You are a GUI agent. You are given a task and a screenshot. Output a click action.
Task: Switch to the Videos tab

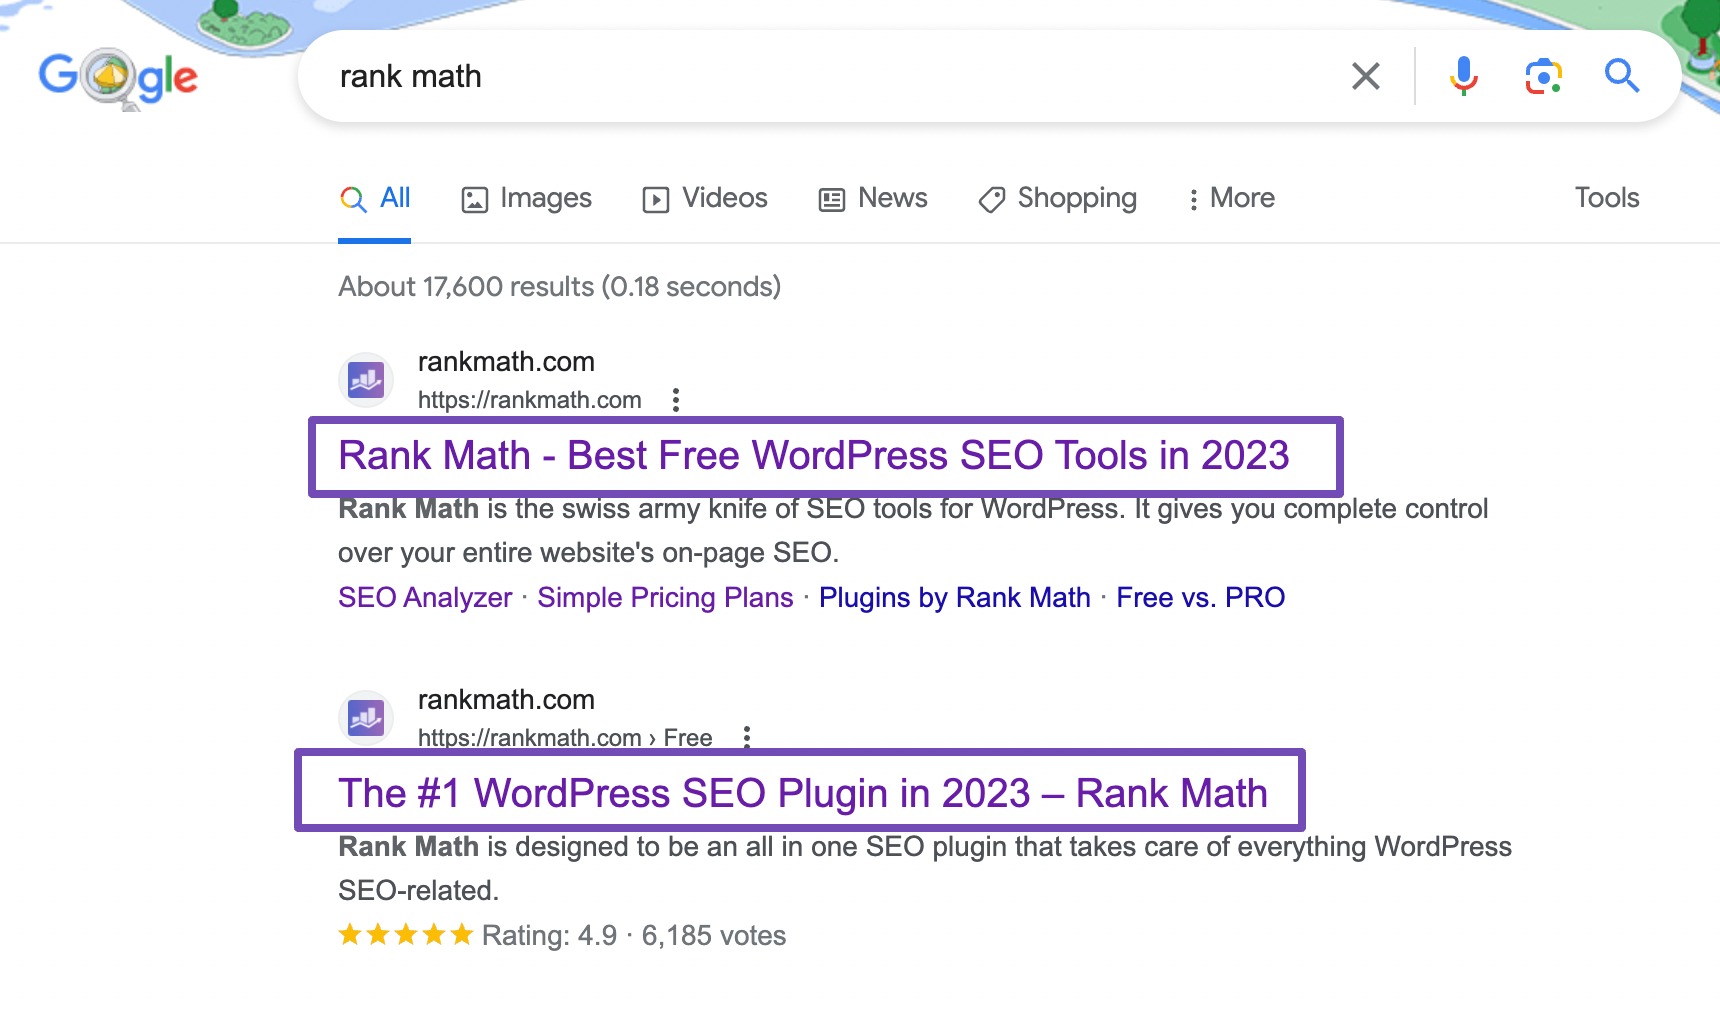(705, 198)
